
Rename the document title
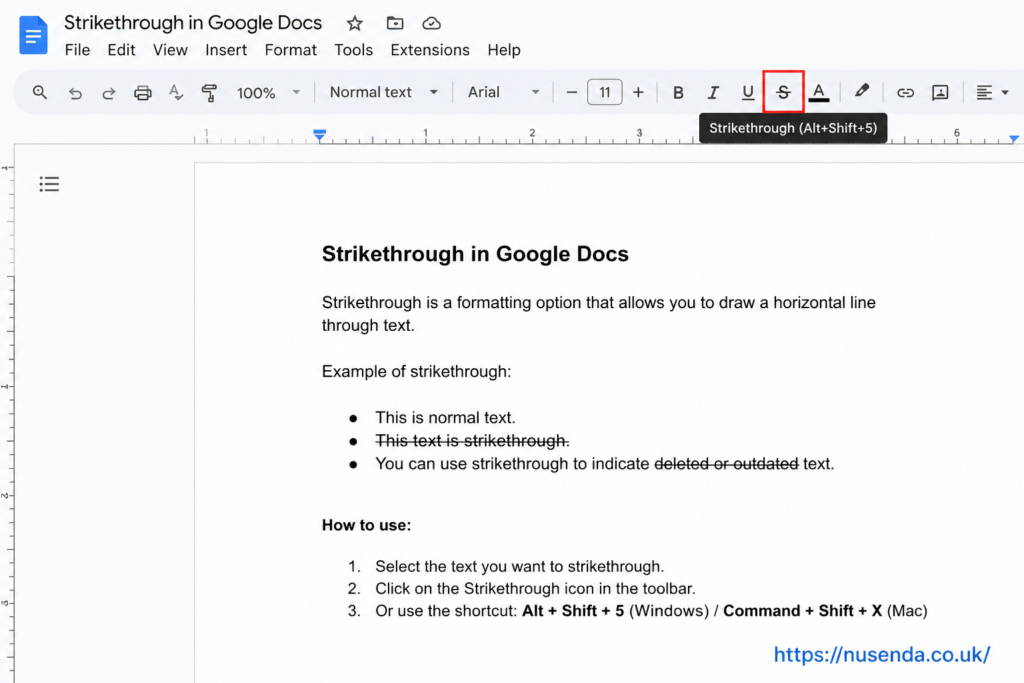click(x=193, y=23)
